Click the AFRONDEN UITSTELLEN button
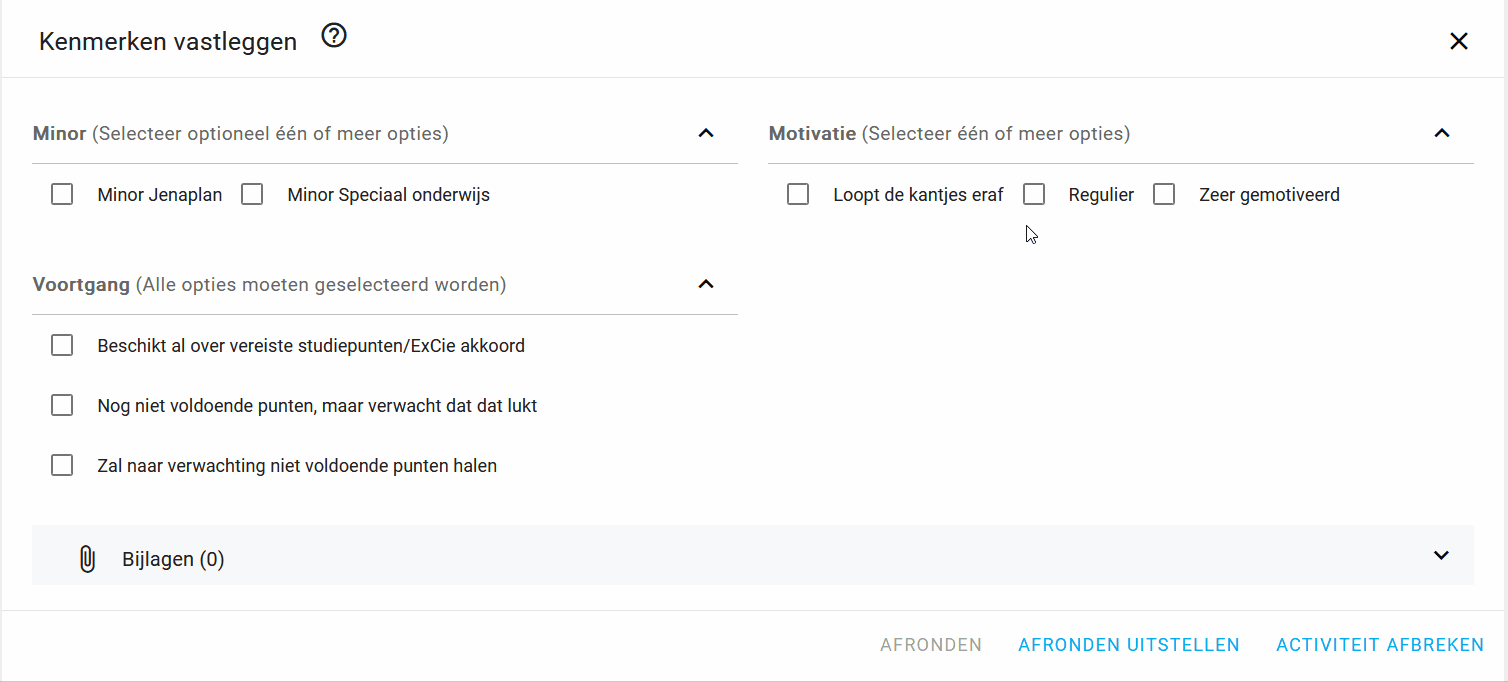This screenshot has width=1508, height=682. tap(1128, 645)
